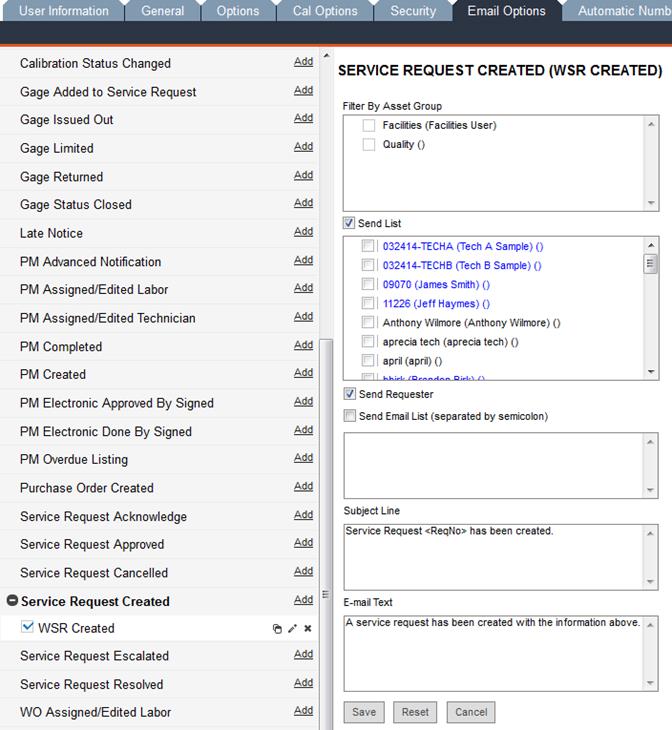Click the Reset button
672x730 pixels.
click(x=415, y=712)
